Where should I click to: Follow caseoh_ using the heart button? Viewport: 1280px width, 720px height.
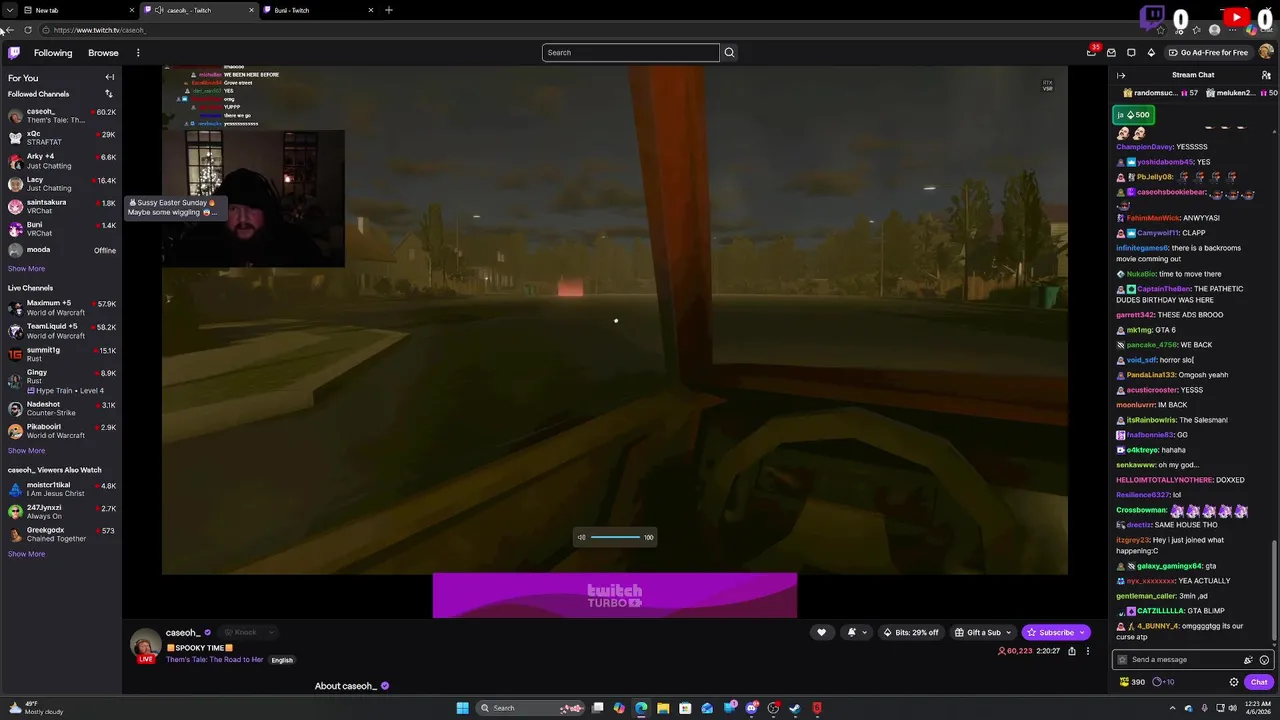pos(821,632)
